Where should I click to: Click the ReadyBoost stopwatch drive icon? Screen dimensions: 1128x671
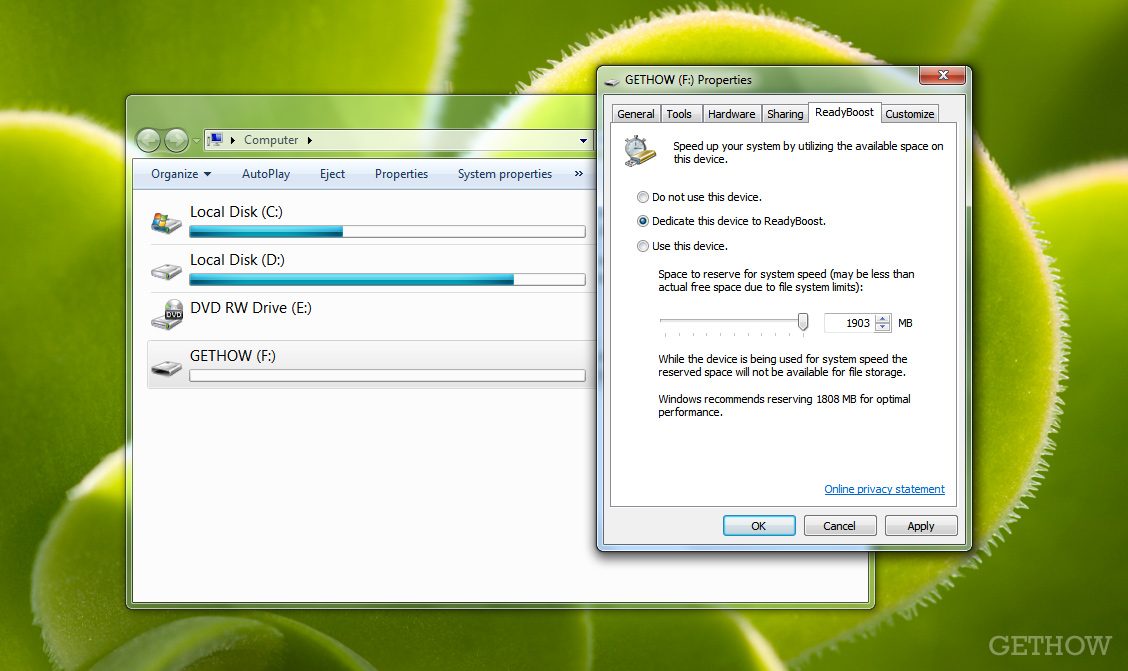point(640,151)
